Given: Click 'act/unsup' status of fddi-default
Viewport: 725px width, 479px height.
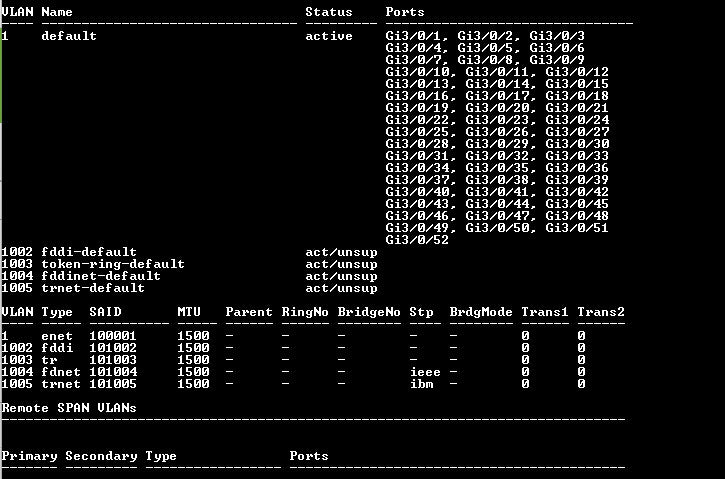Looking at the screenshot, I should [341, 252].
